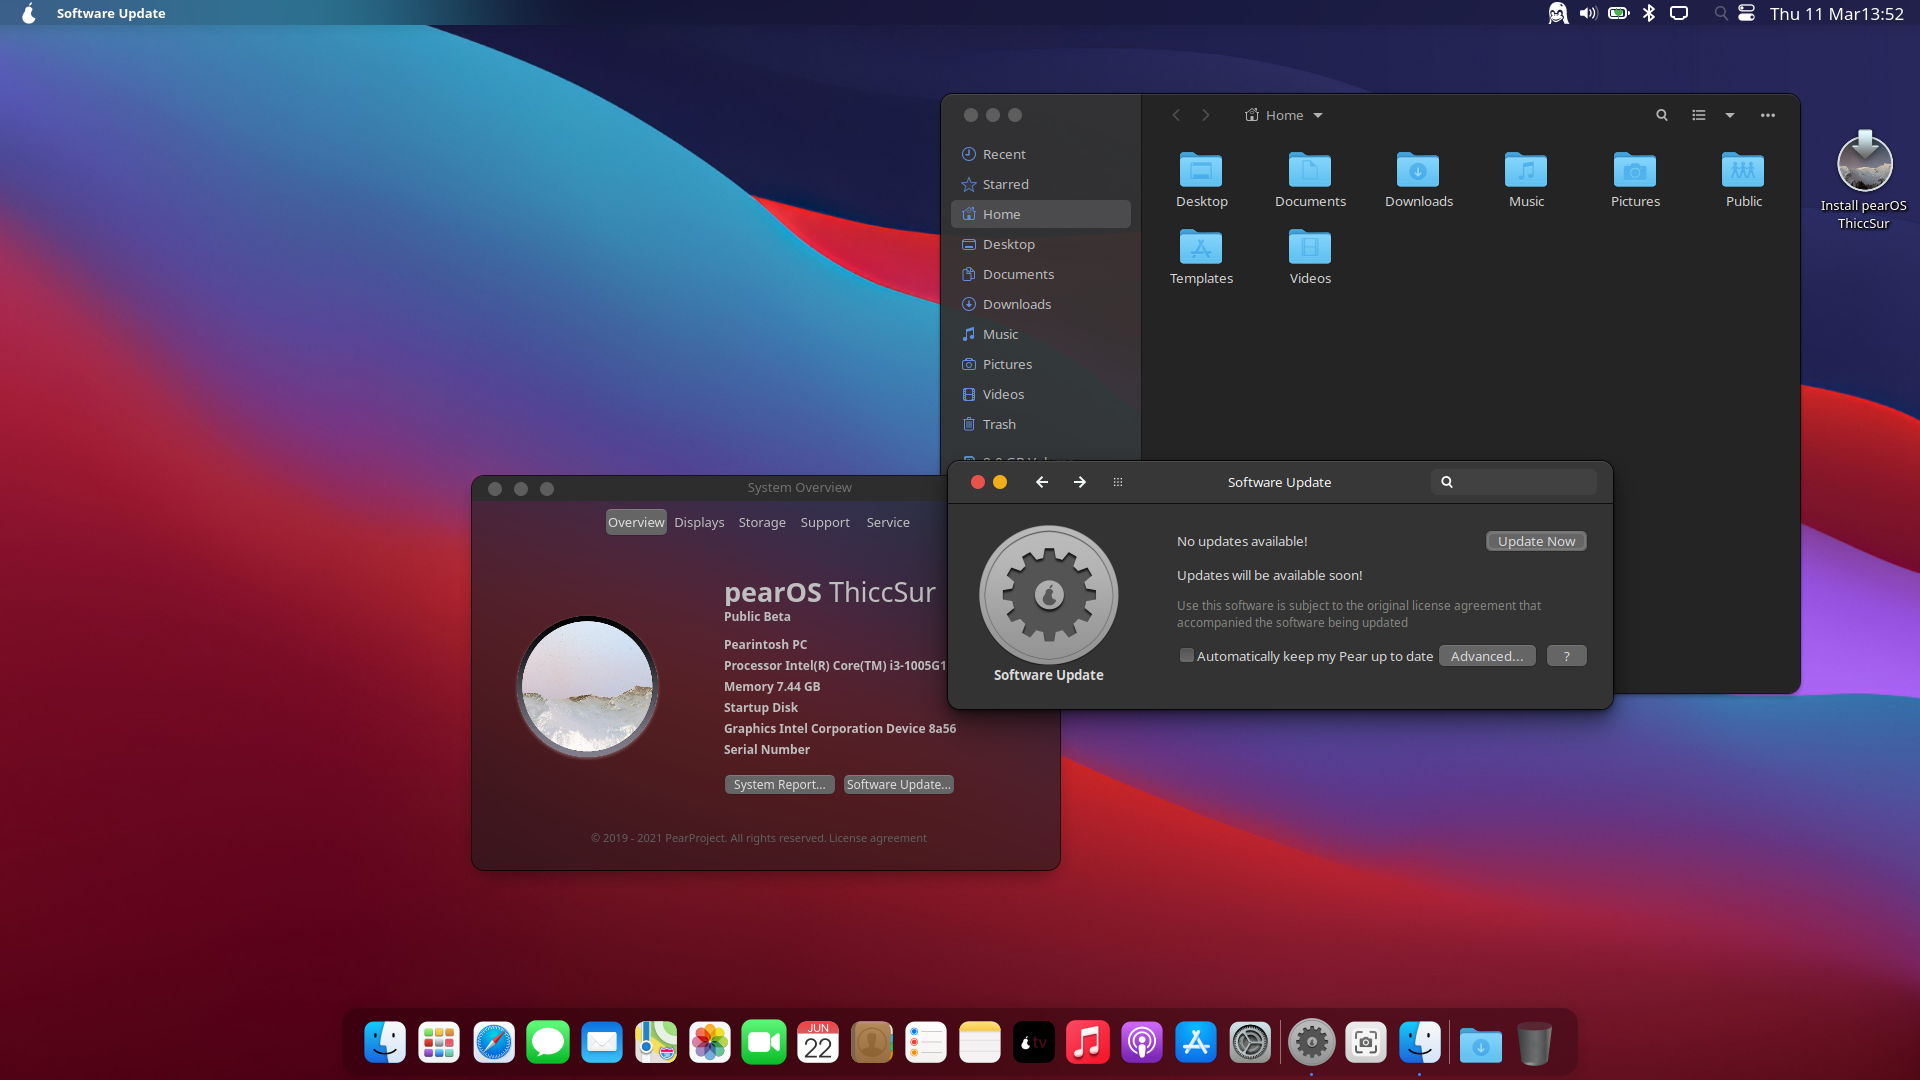Click search icon in file manager toolbar
The image size is (1920, 1080).
tap(1662, 115)
